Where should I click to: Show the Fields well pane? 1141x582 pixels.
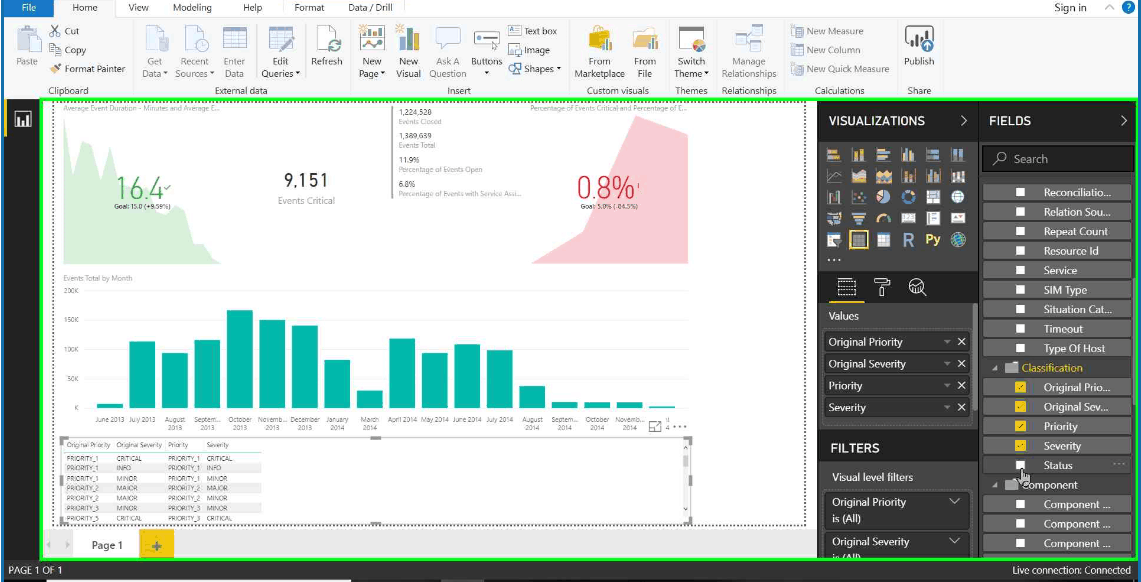click(846, 287)
